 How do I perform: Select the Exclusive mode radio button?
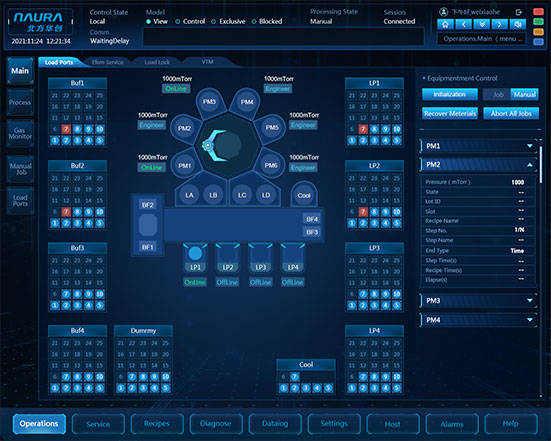[x=228, y=21]
